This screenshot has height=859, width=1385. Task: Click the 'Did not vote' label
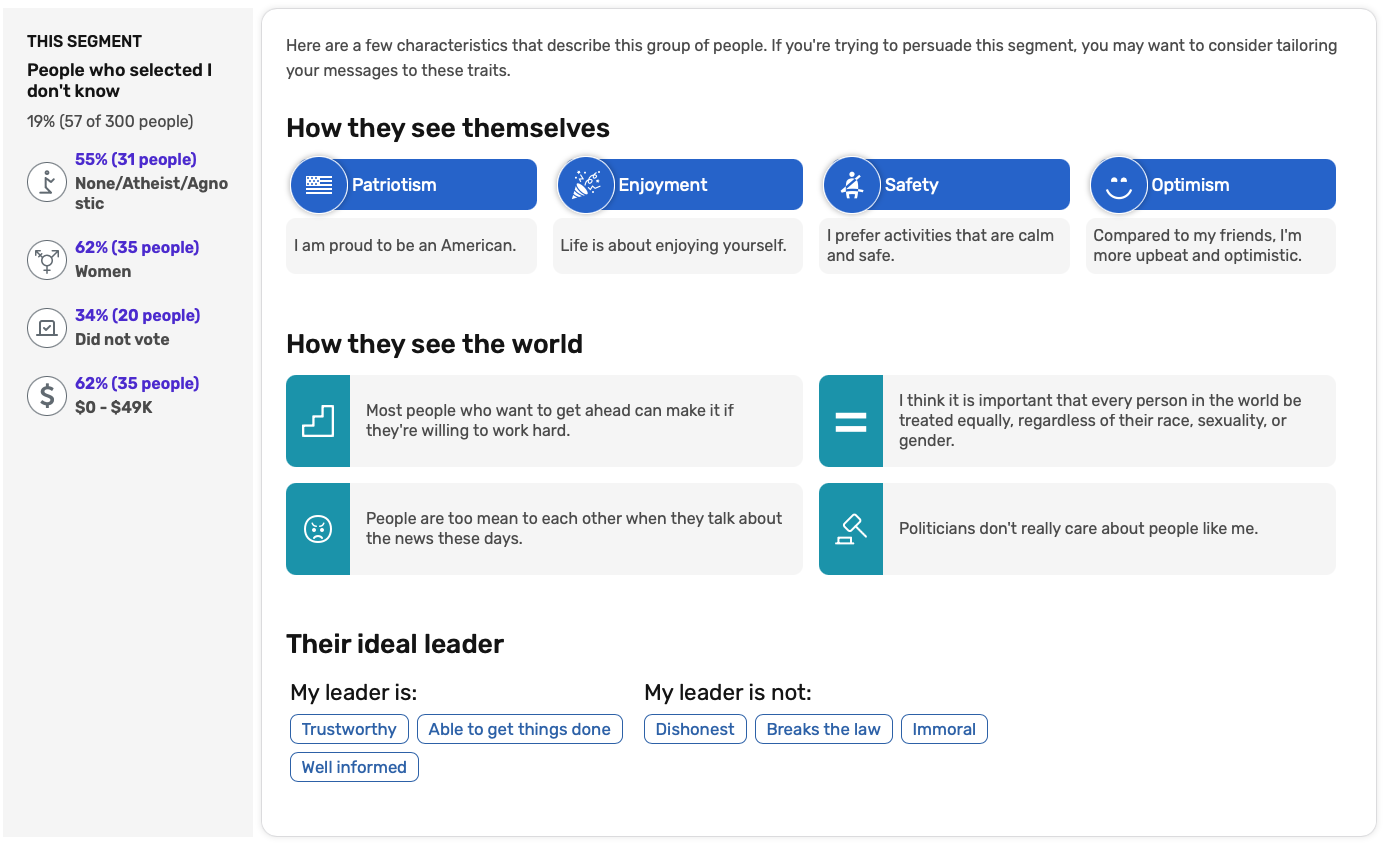[122, 339]
